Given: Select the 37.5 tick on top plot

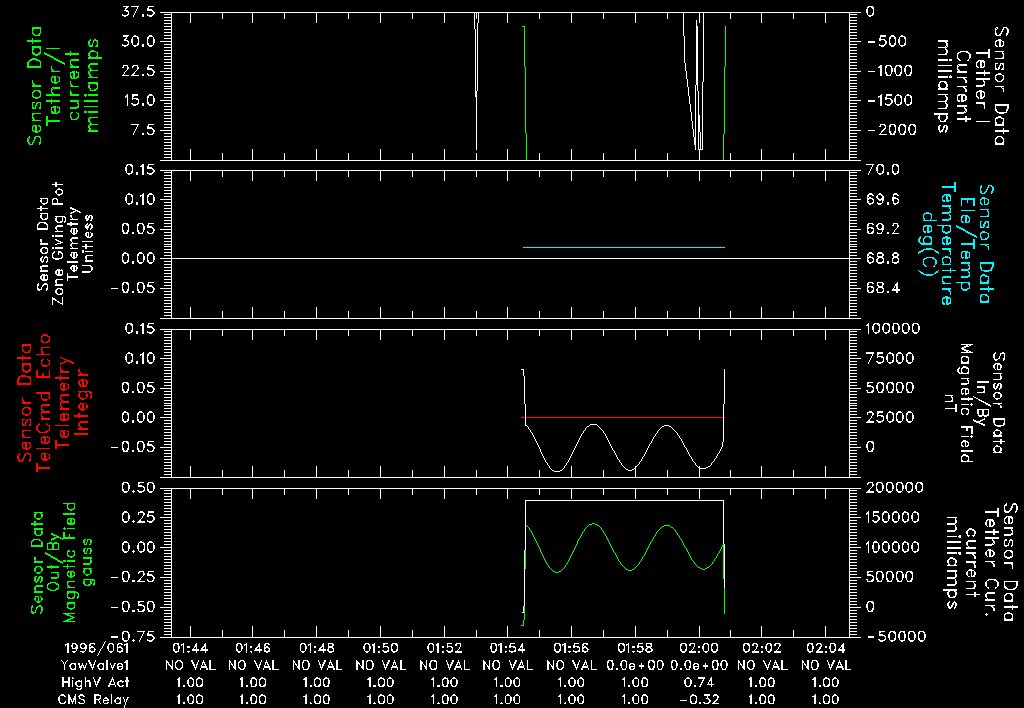Looking at the screenshot, I should click(135, 13).
